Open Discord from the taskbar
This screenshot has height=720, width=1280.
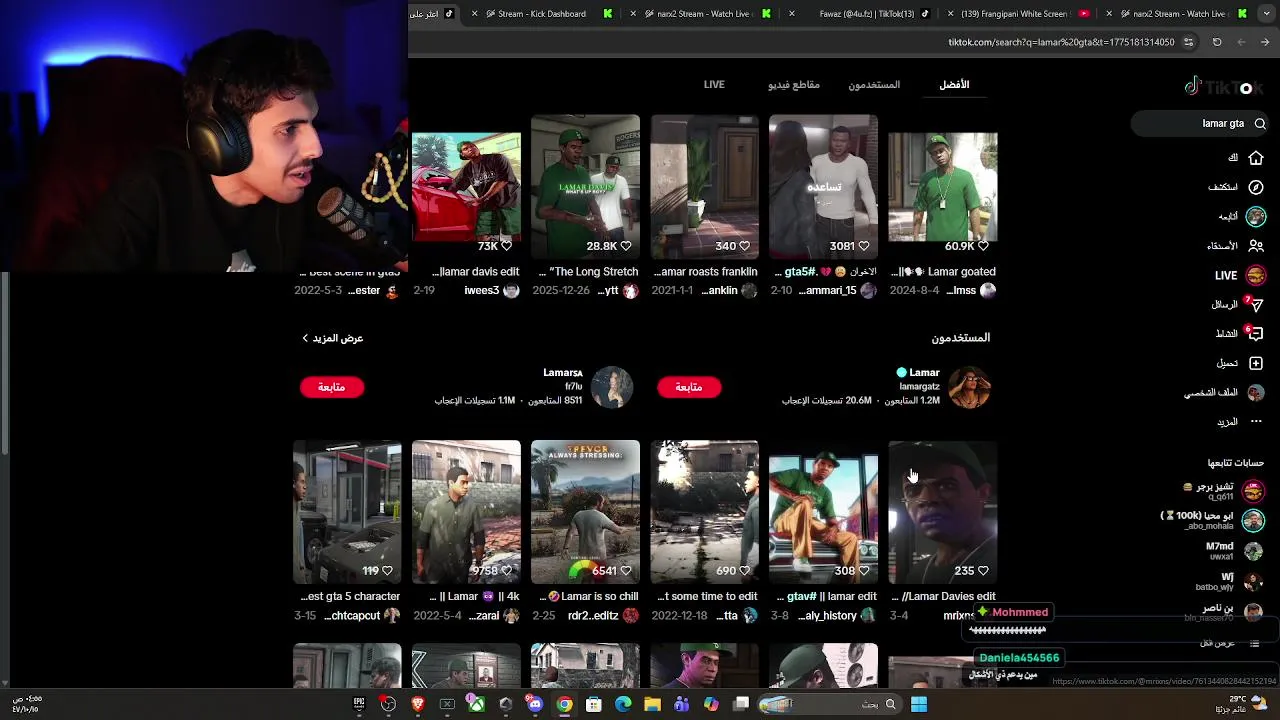point(535,704)
